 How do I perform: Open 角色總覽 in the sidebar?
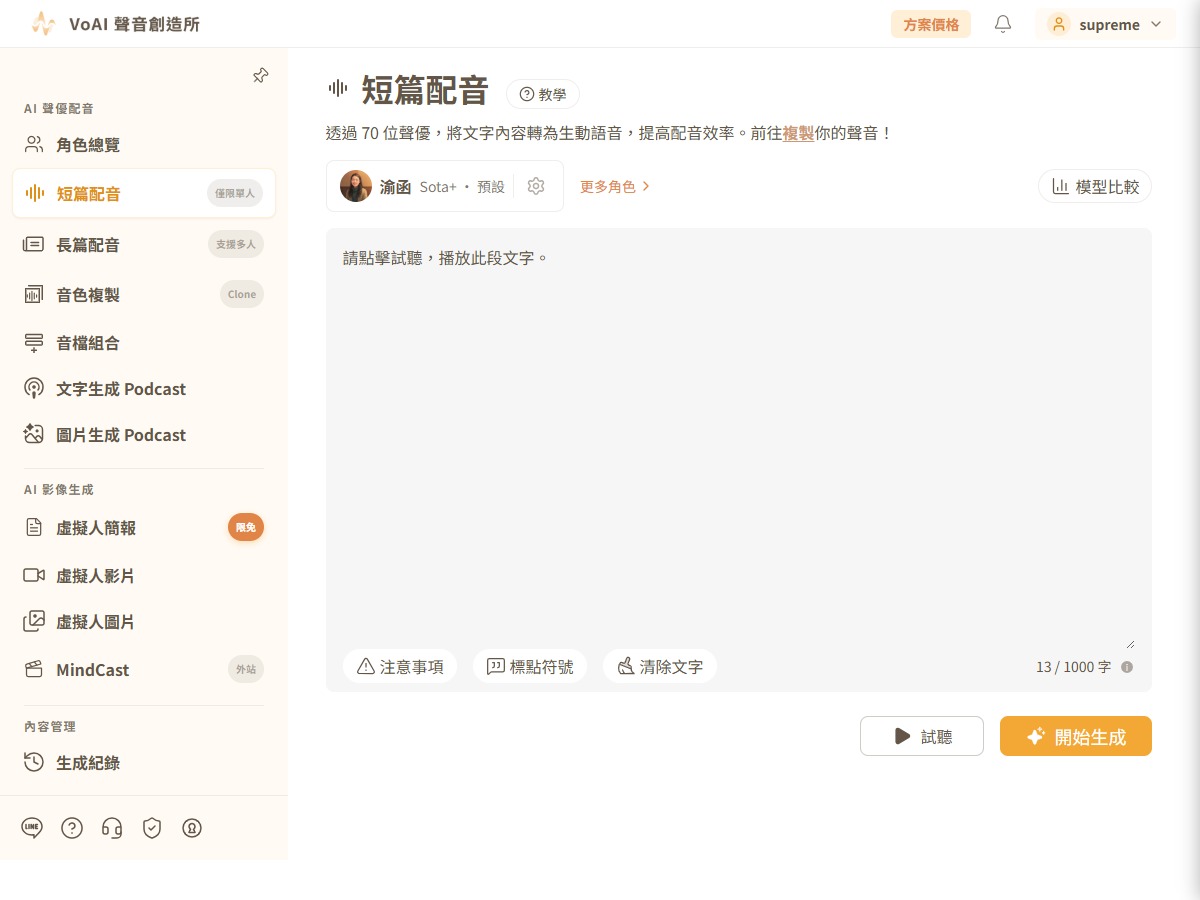(x=144, y=145)
